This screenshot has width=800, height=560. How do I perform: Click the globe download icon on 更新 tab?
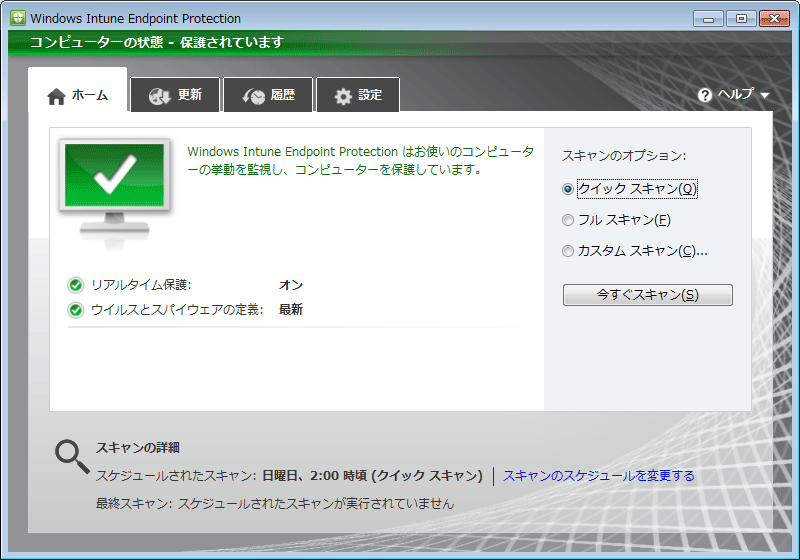point(160,96)
